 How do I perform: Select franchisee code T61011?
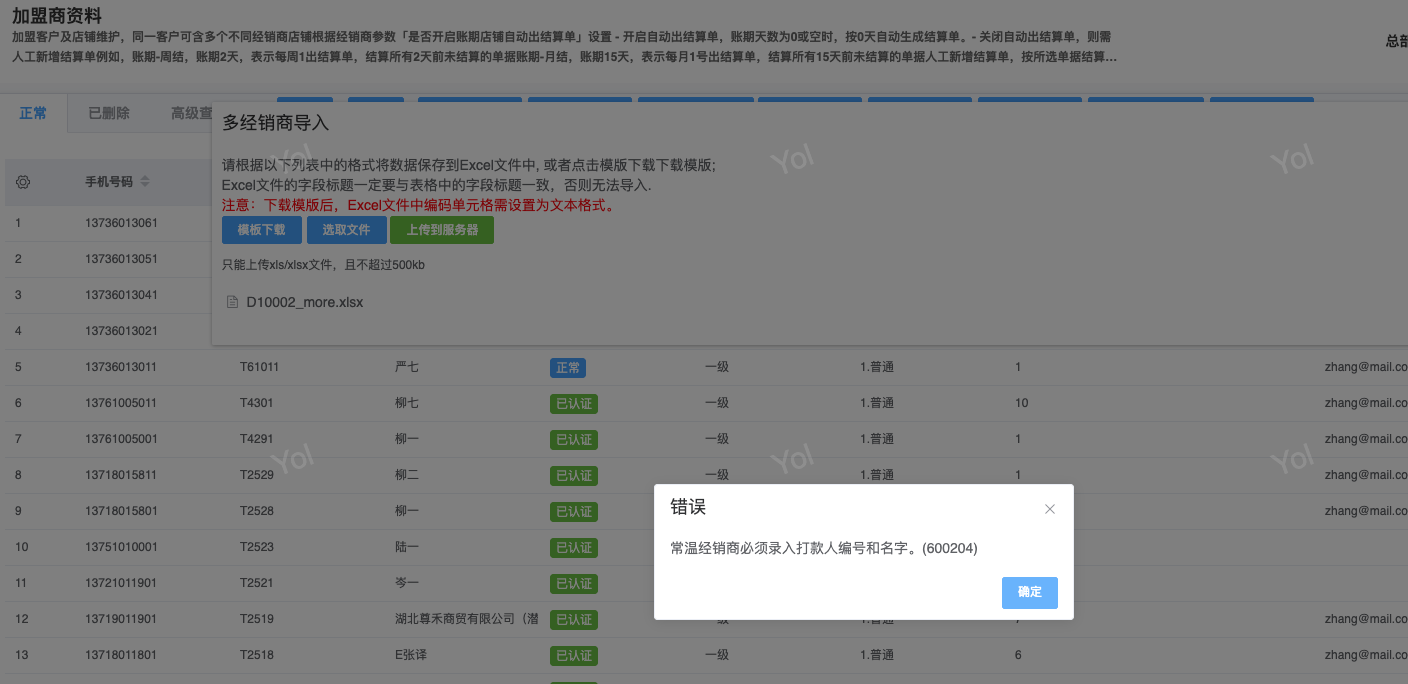coord(260,367)
